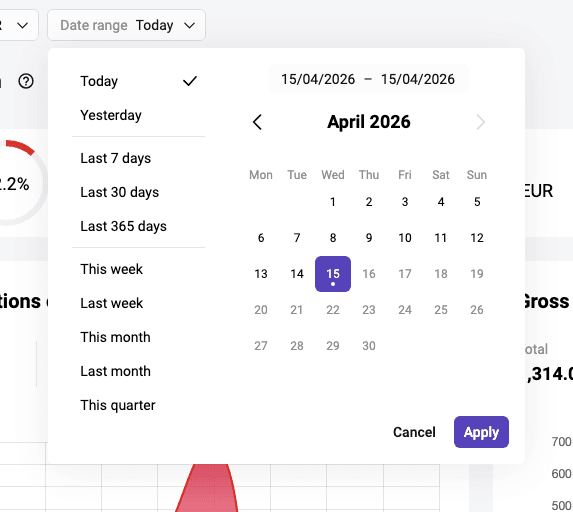
Task: Open the Date range Today dropdown
Action: [126, 25]
